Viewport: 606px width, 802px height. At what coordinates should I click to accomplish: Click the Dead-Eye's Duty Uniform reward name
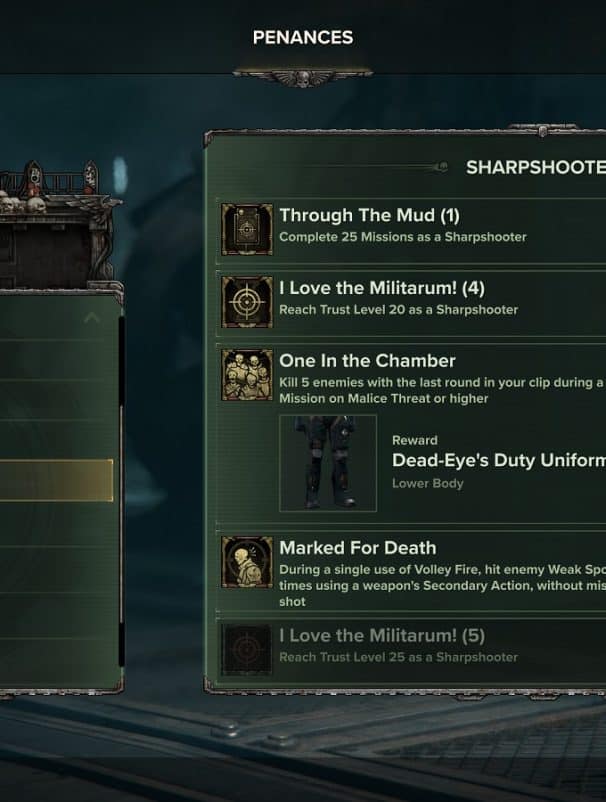[x=499, y=460]
